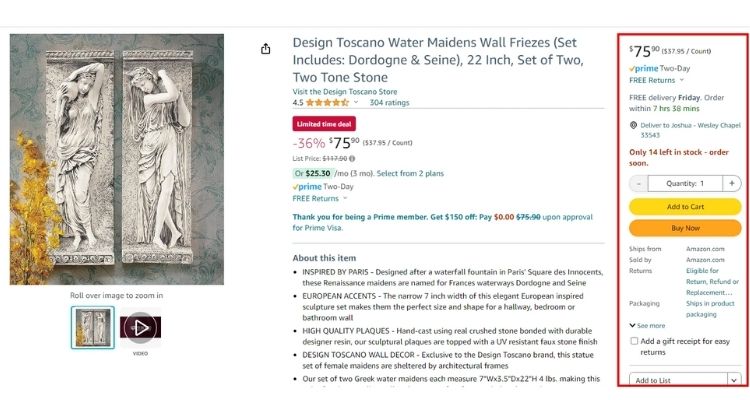Click the Buy Now button
The image size is (750, 400).
[x=685, y=228]
